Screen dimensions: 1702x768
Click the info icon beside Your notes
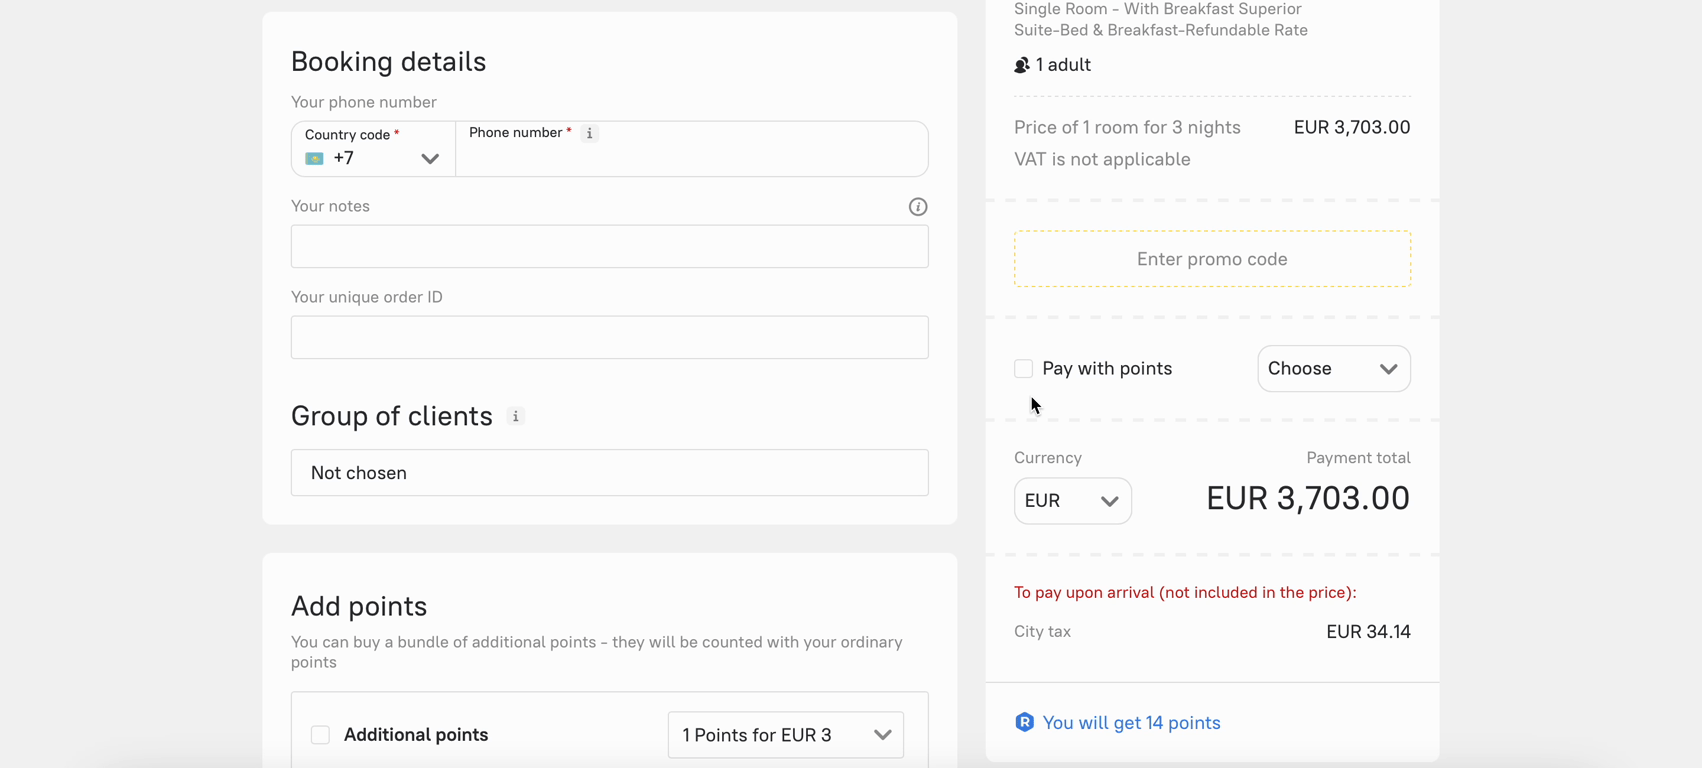[x=917, y=207]
